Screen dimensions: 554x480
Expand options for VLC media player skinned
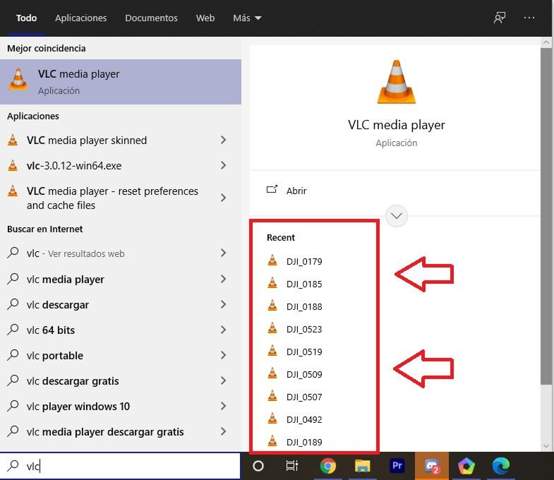(x=223, y=140)
